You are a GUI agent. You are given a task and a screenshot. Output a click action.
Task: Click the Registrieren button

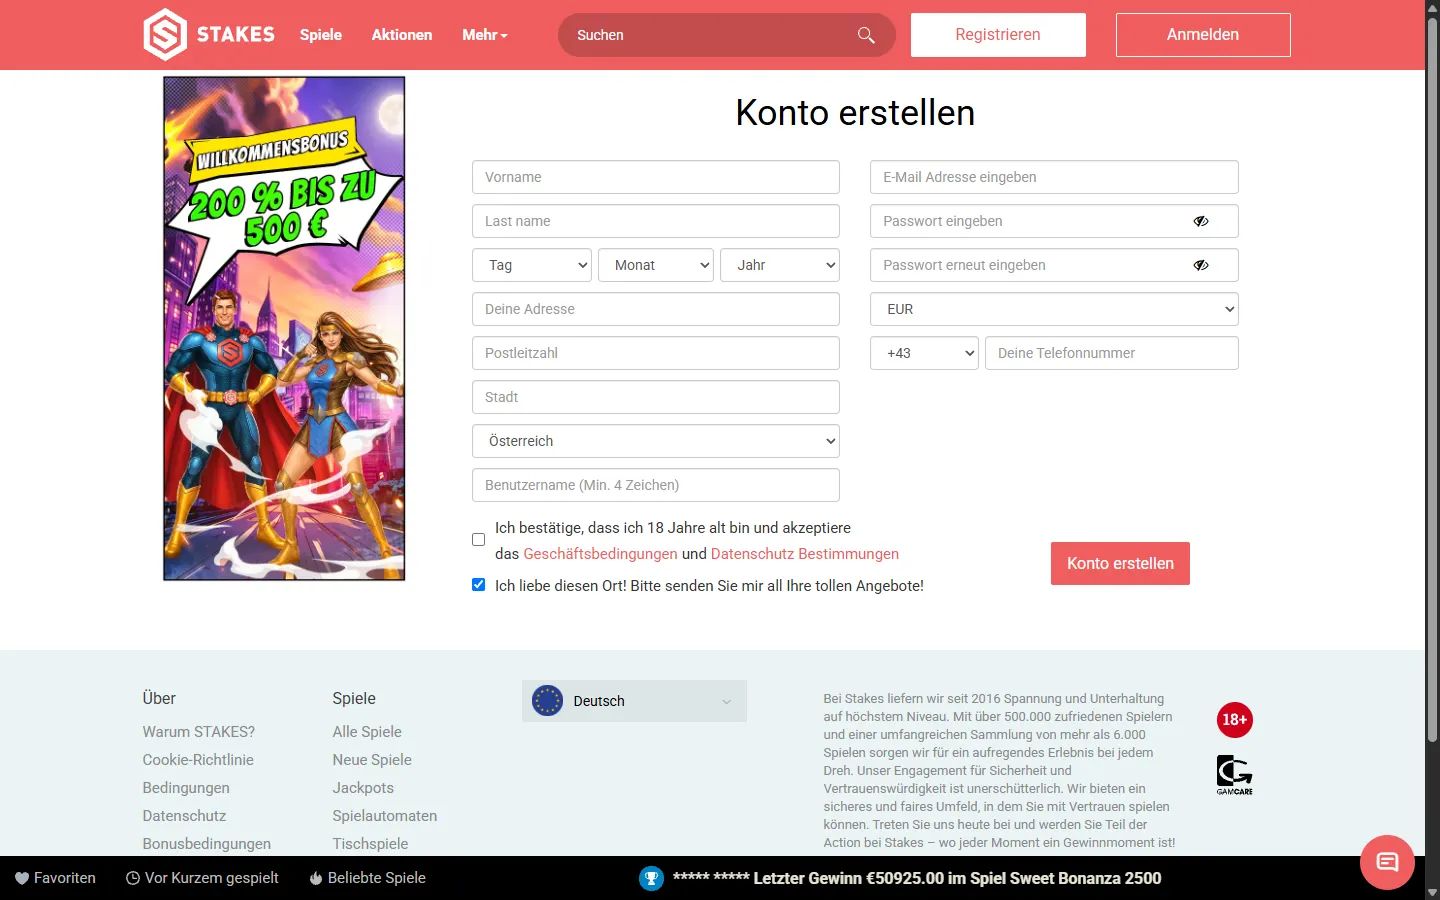click(998, 35)
